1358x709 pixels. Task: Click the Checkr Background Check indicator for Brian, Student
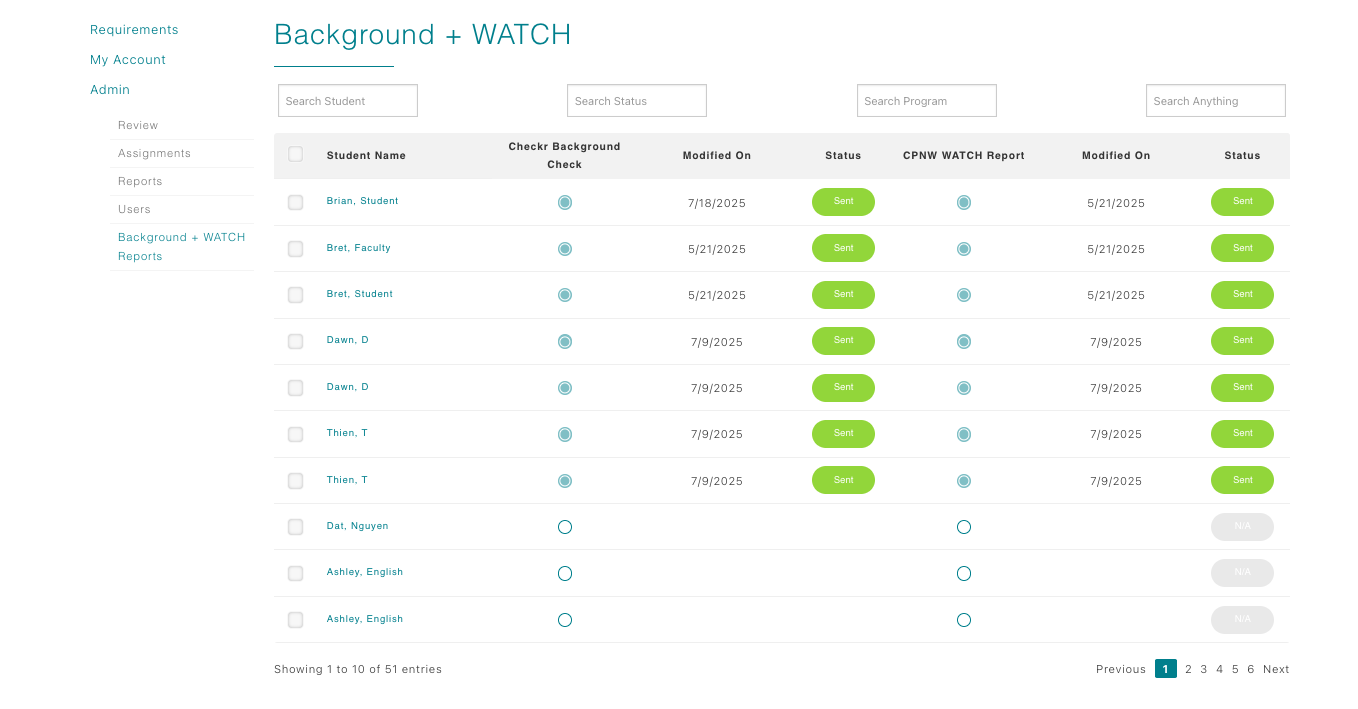(x=565, y=201)
